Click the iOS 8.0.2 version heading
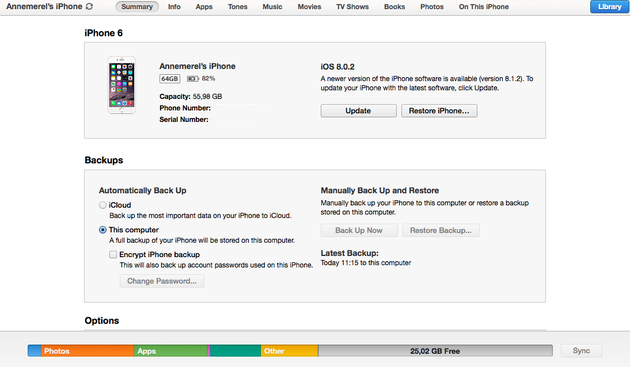Viewport: 630px width, 367px height. 338,67
